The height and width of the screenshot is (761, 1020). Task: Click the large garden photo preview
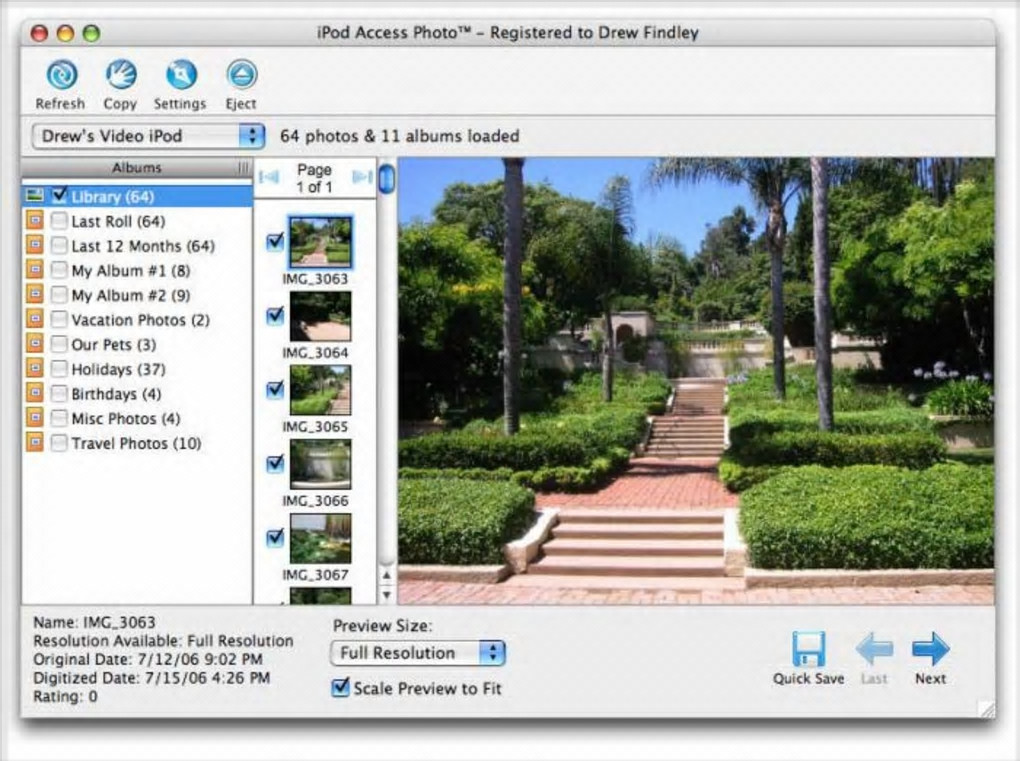pos(696,381)
